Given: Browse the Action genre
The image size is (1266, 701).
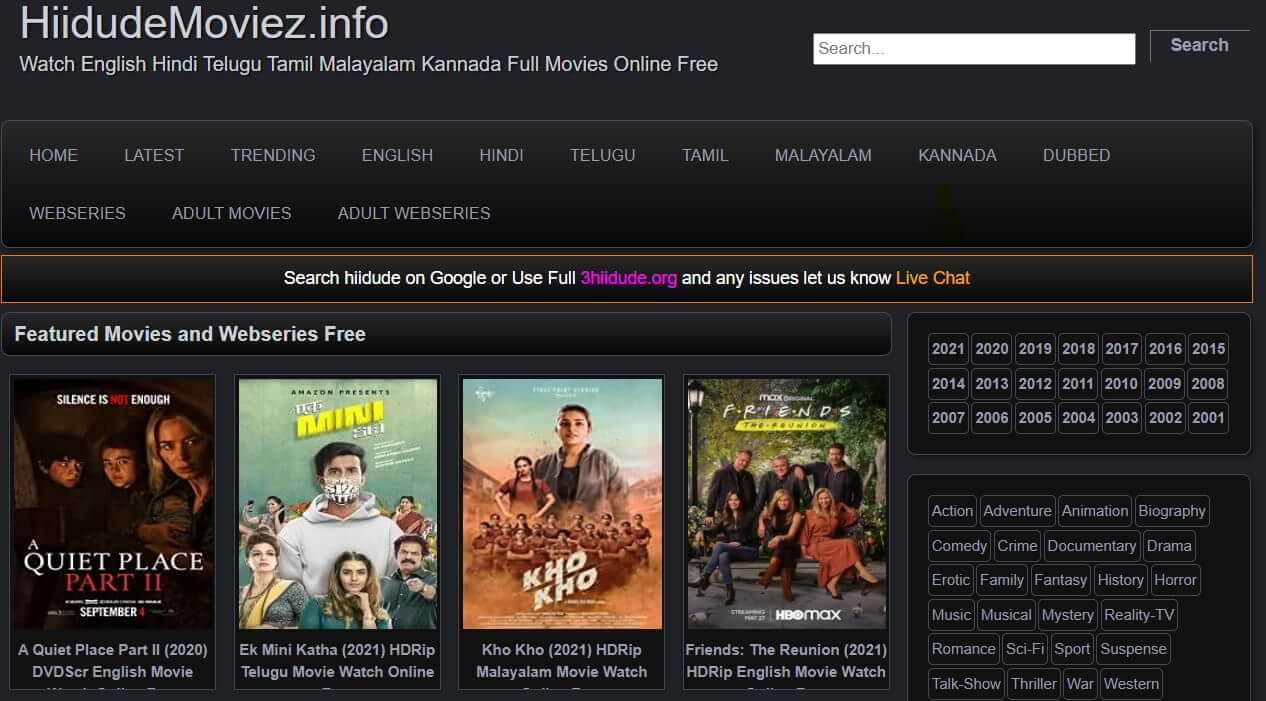Looking at the screenshot, I should (x=952, y=511).
